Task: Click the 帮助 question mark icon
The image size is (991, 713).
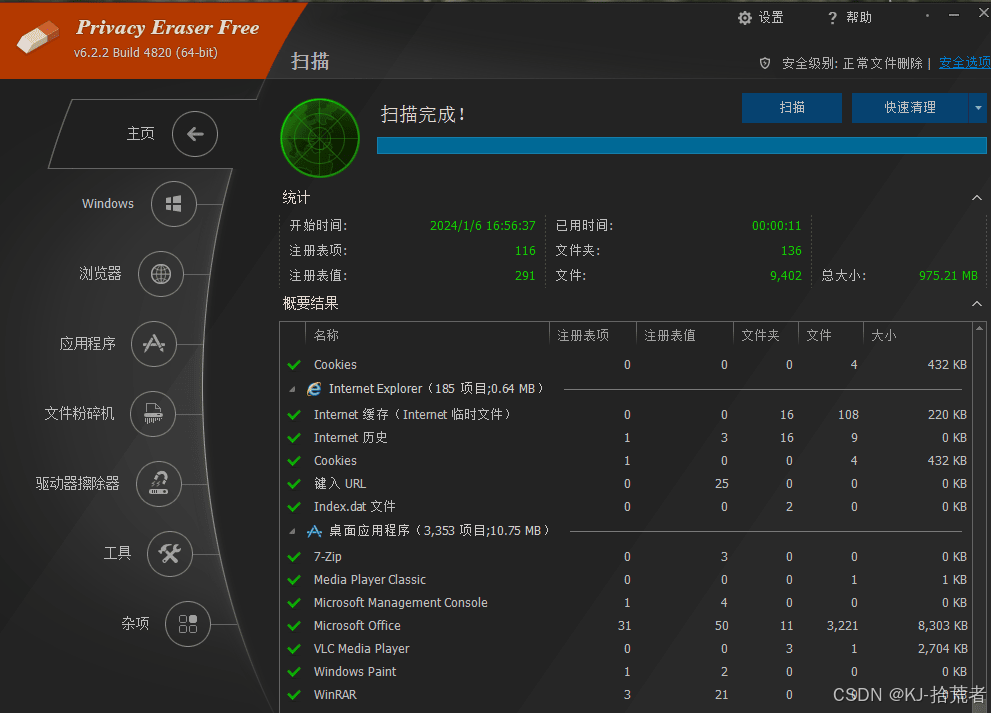Action: pos(832,18)
